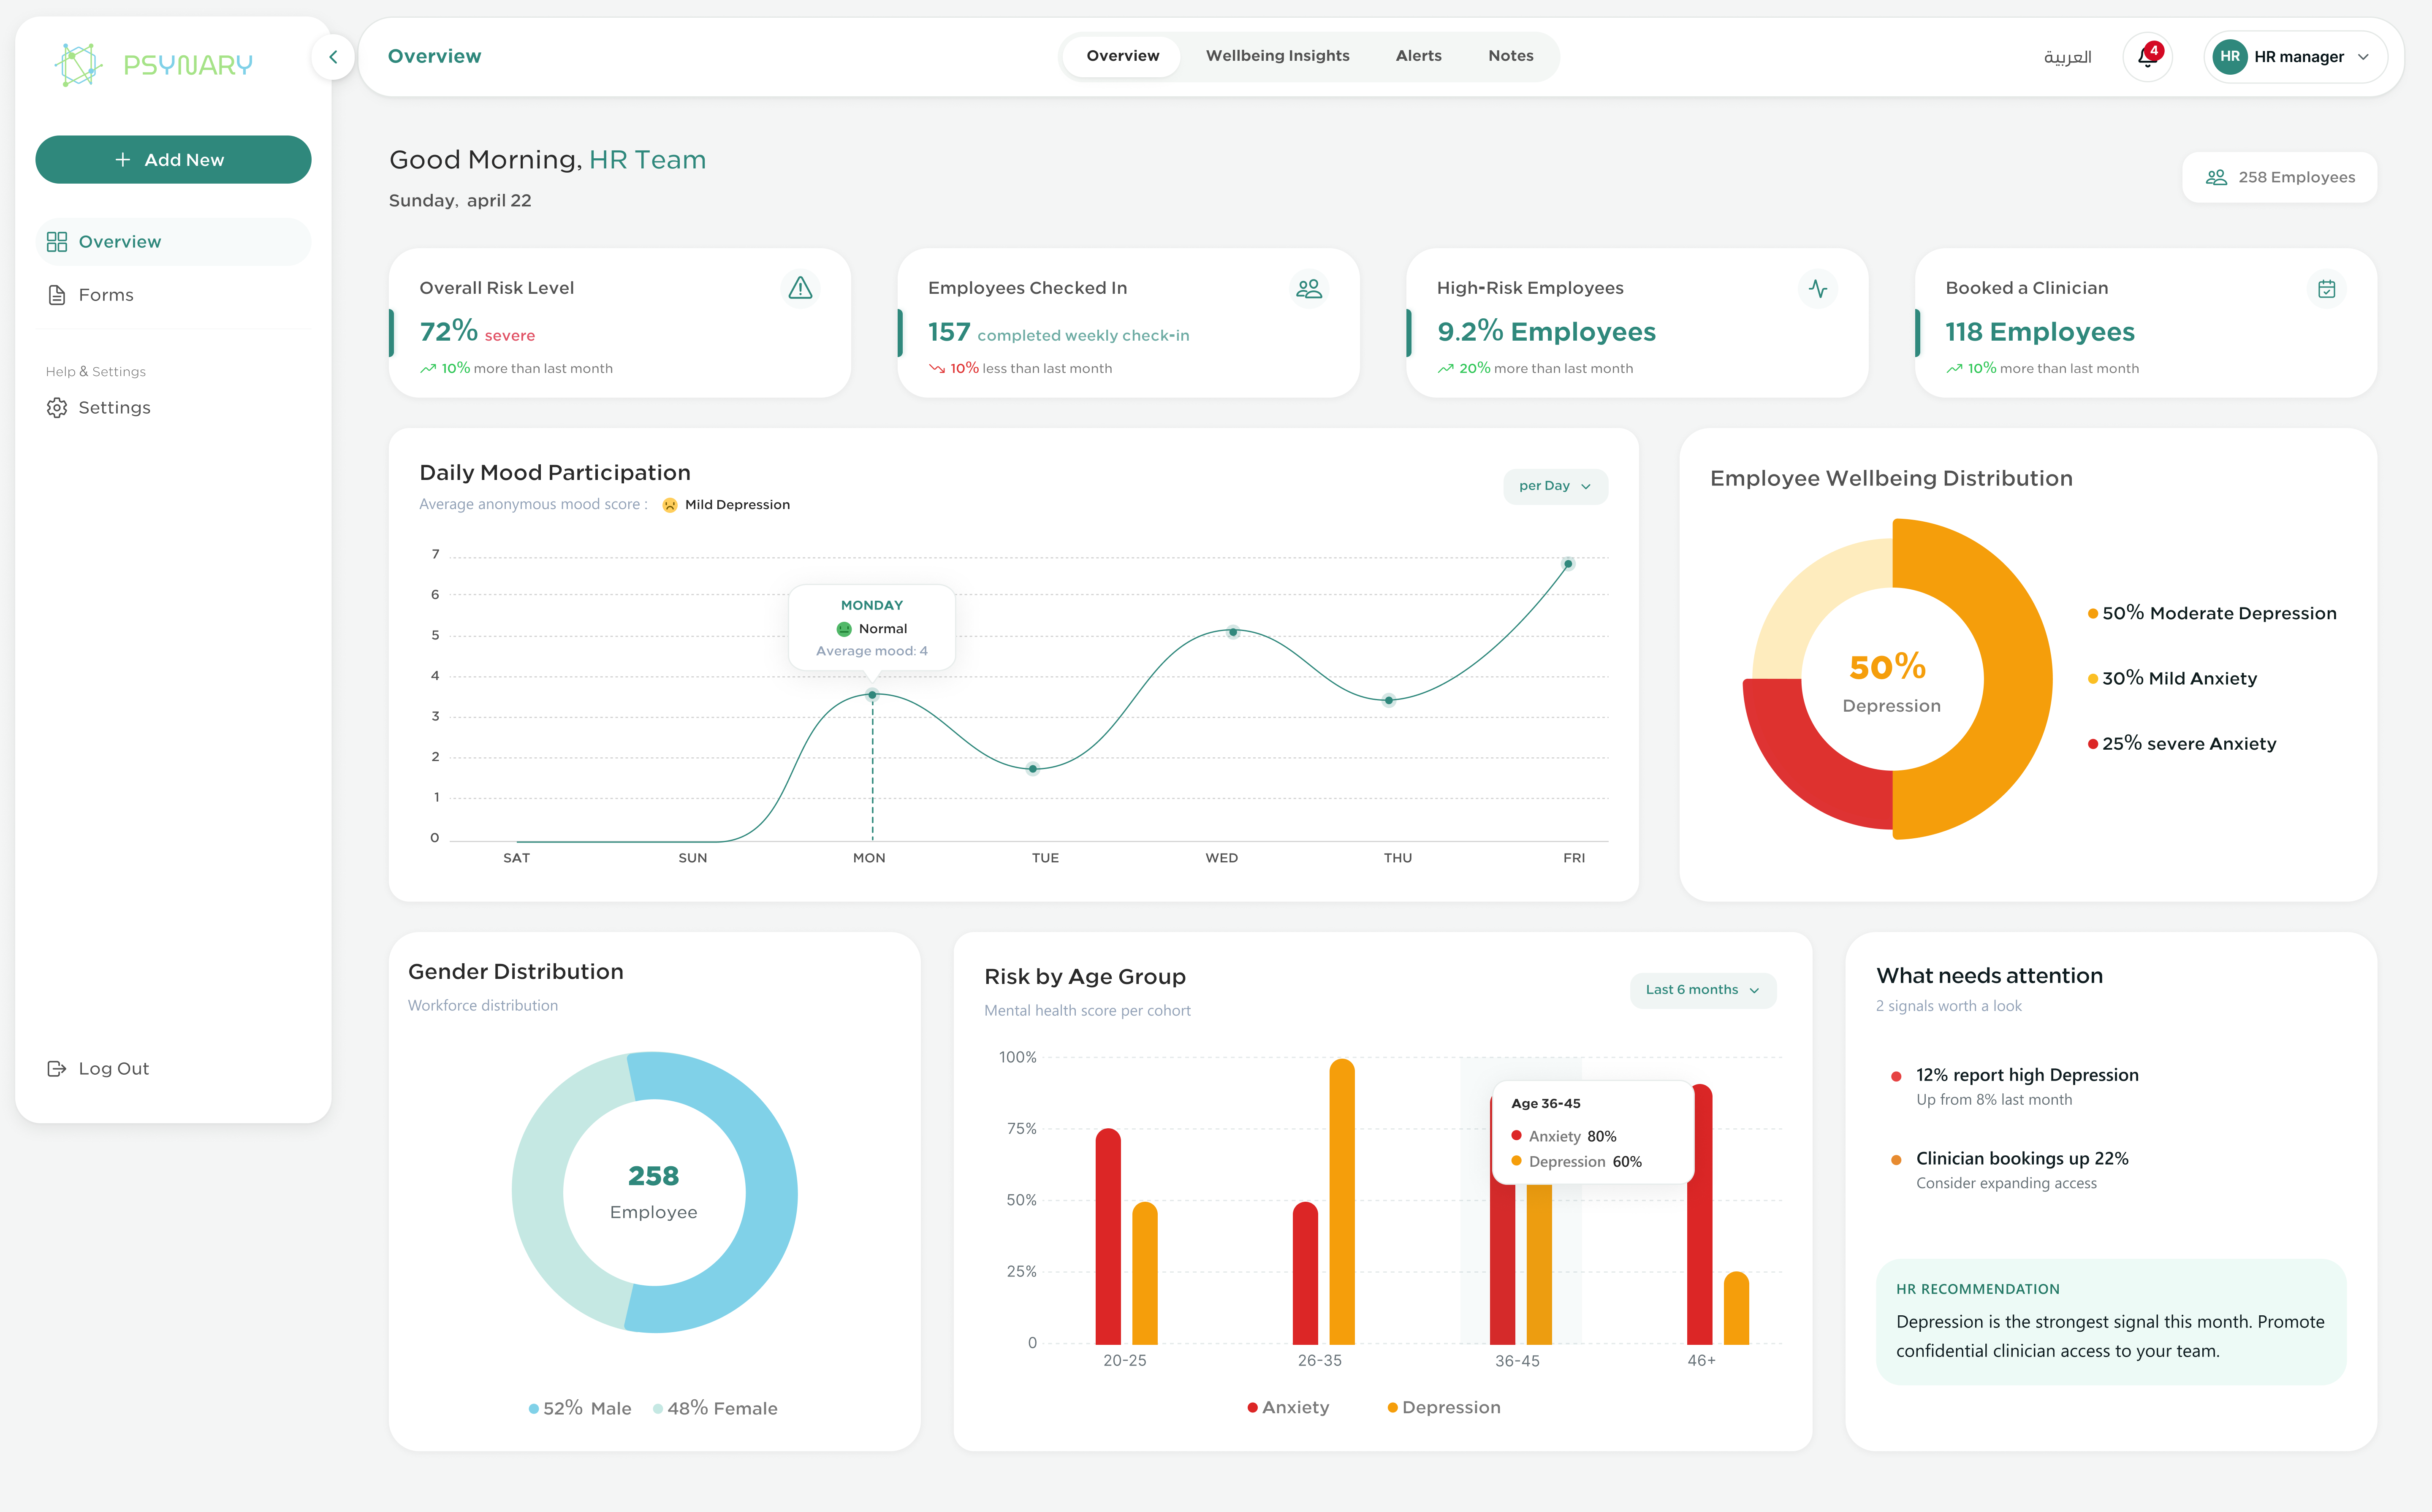Click the upward trend arrow under 72% severe
Image resolution: width=2432 pixels, height=1512 pixels.
pos(428,369)
